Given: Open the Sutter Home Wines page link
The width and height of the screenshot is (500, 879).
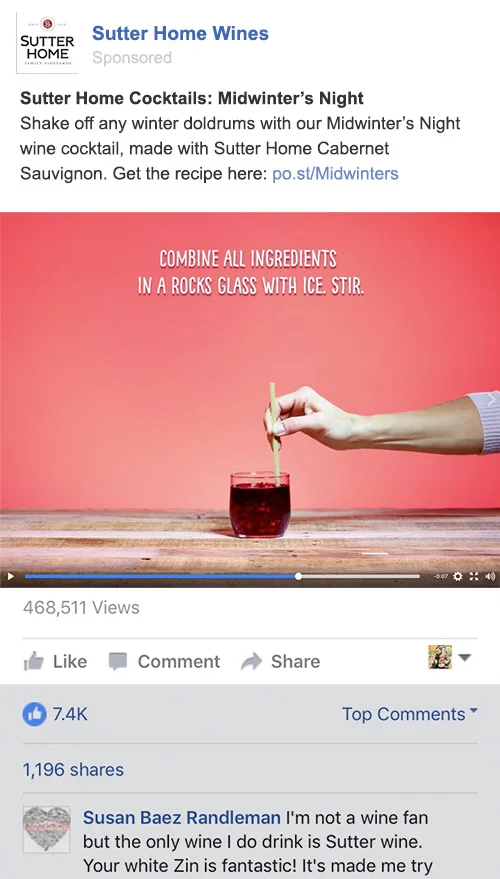Looking at the screenshot, I should pyautogui.click(x=180, y=33).
